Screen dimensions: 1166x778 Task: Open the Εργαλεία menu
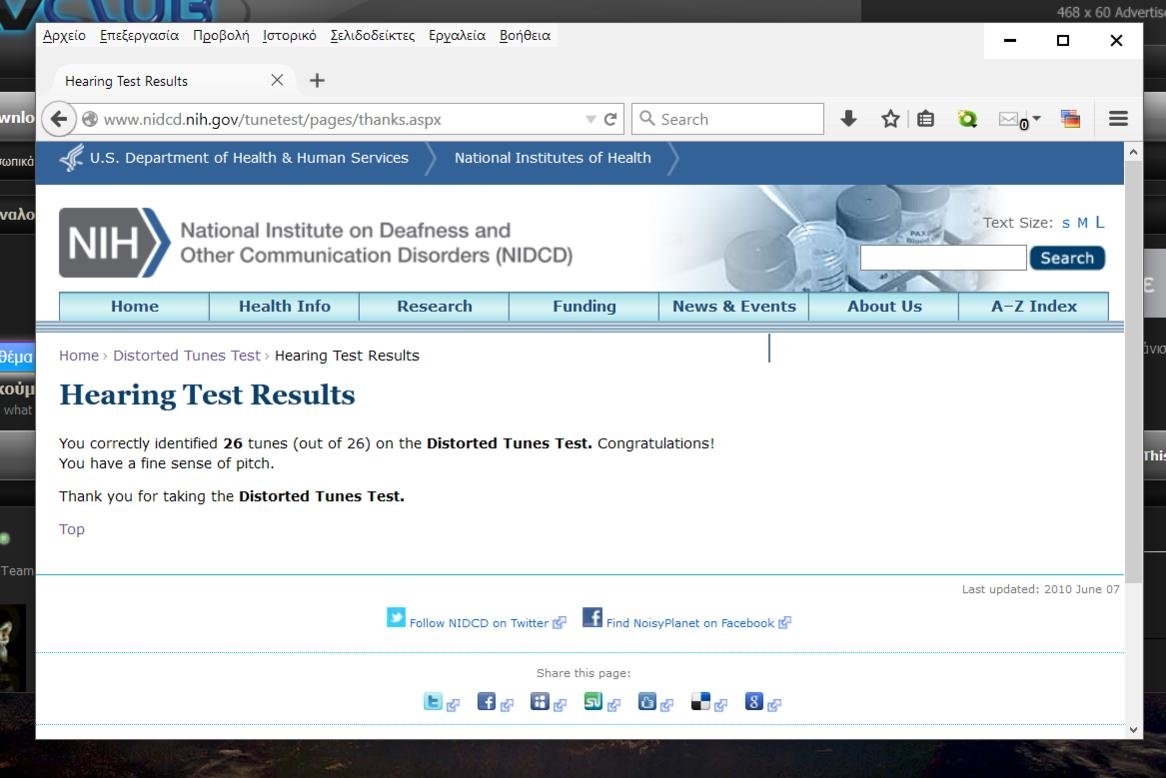pyautogui.click(x=456, y=35)
